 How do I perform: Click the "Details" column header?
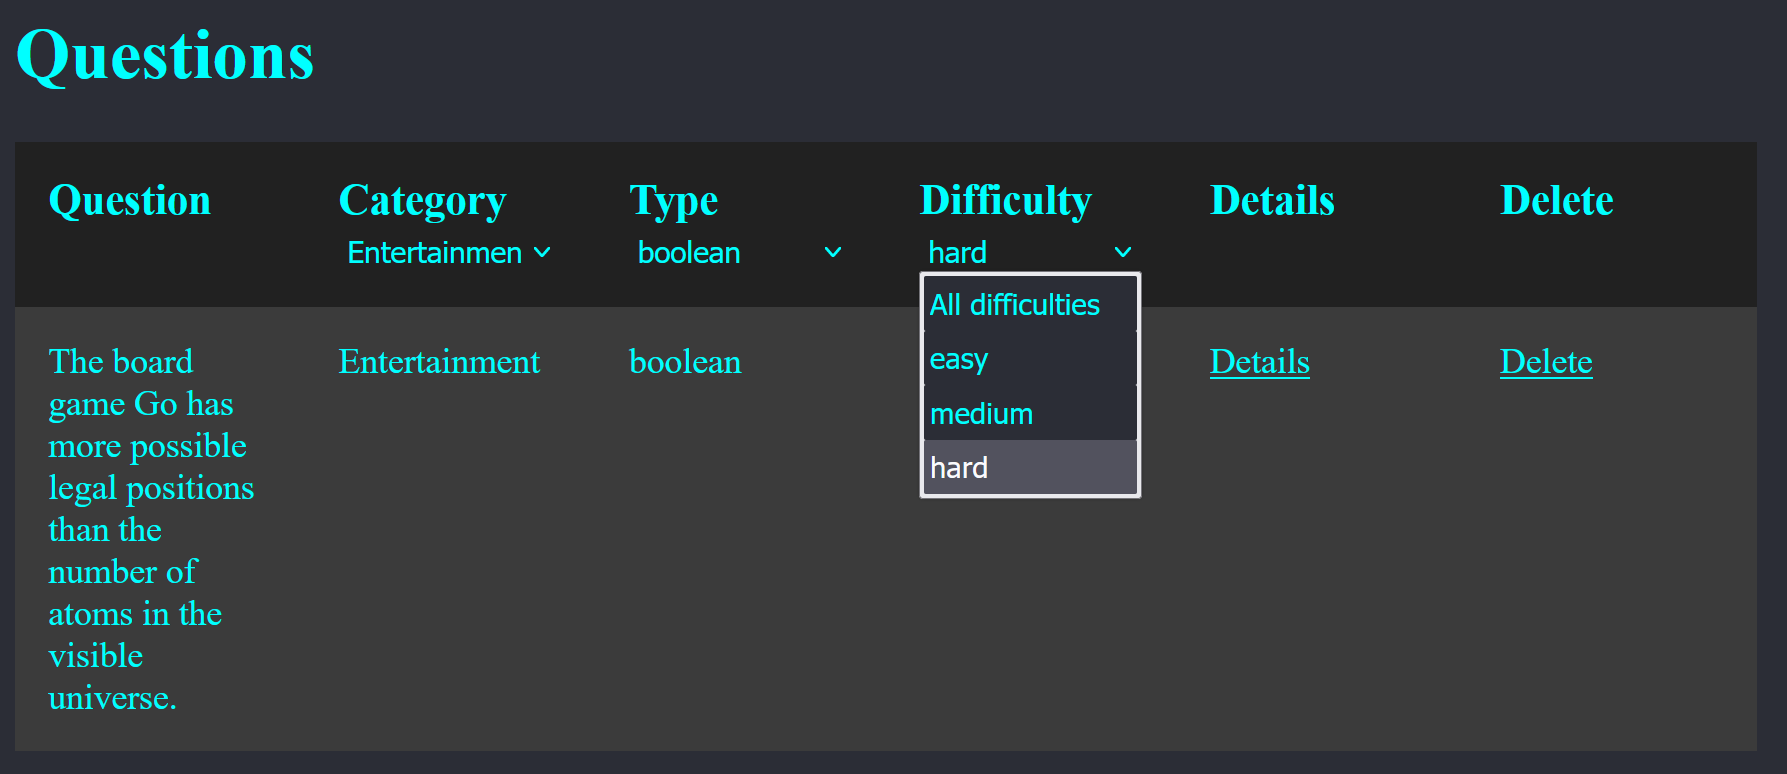(1272, 201)
